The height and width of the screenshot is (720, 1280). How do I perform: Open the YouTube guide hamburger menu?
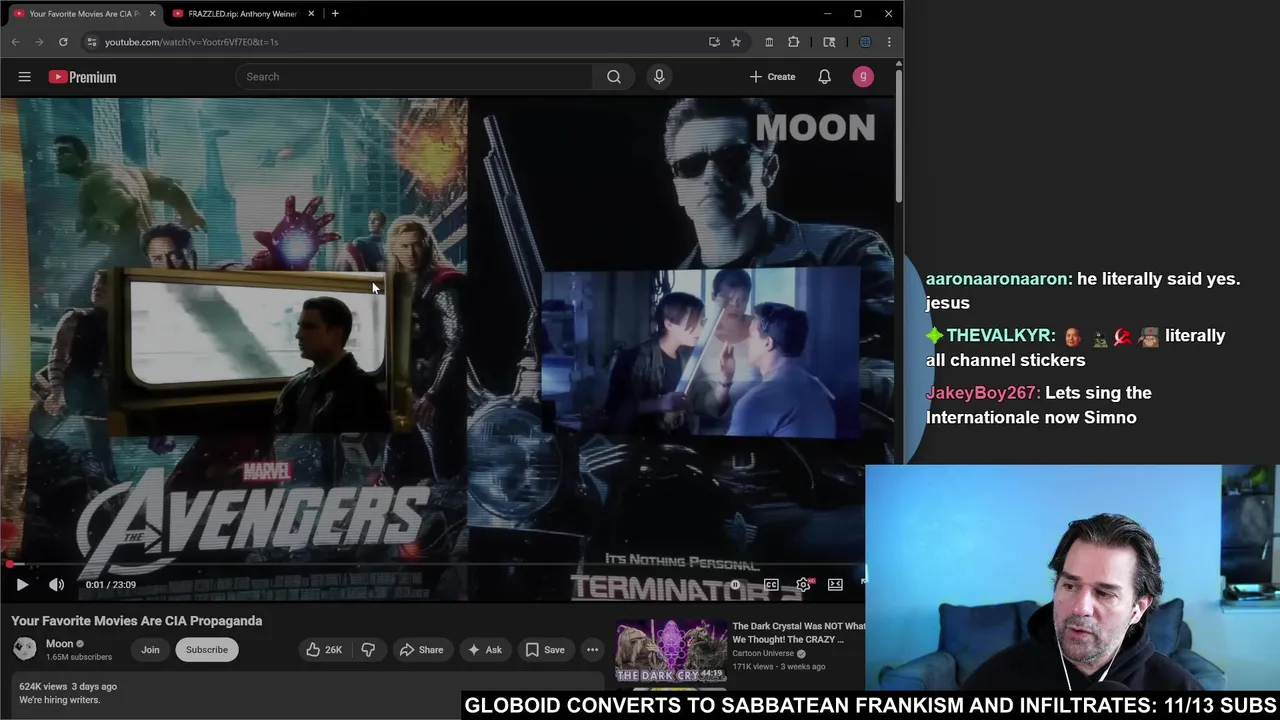[24, 77]
